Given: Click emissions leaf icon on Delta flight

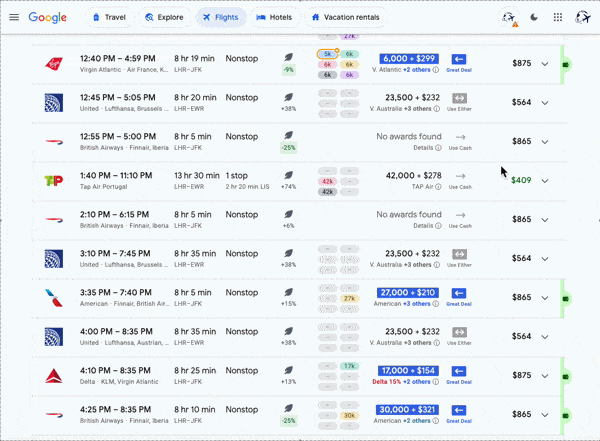Looking at the screenshot, I should tap(289, 370).
